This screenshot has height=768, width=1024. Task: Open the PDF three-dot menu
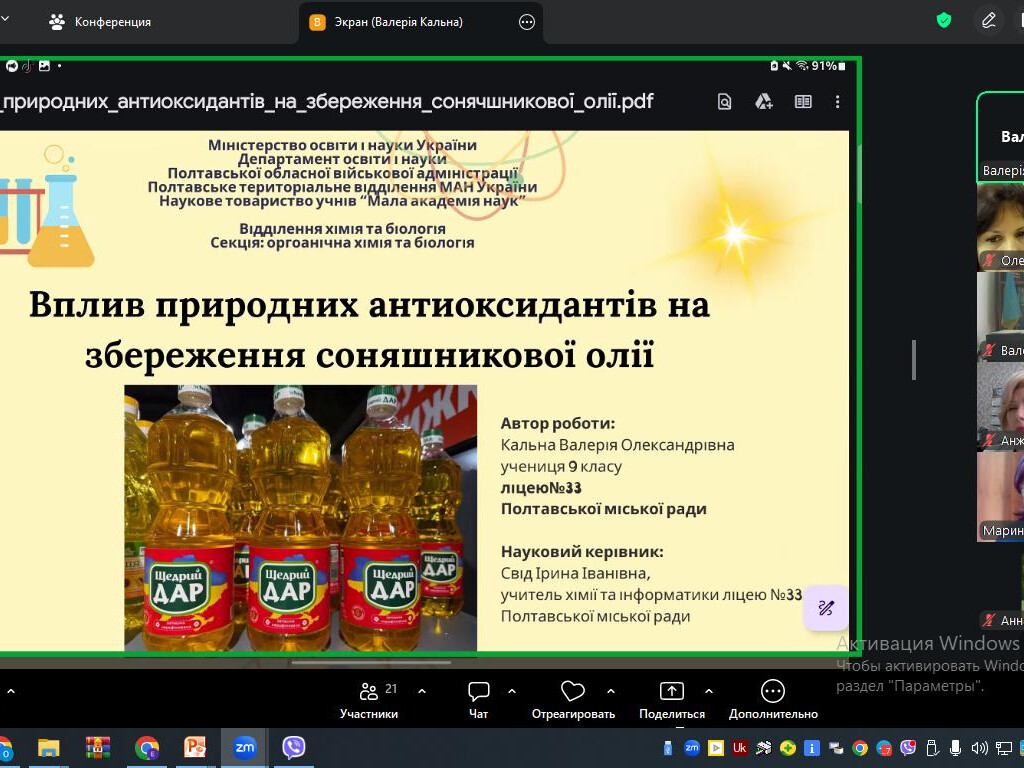click(837, 102)
